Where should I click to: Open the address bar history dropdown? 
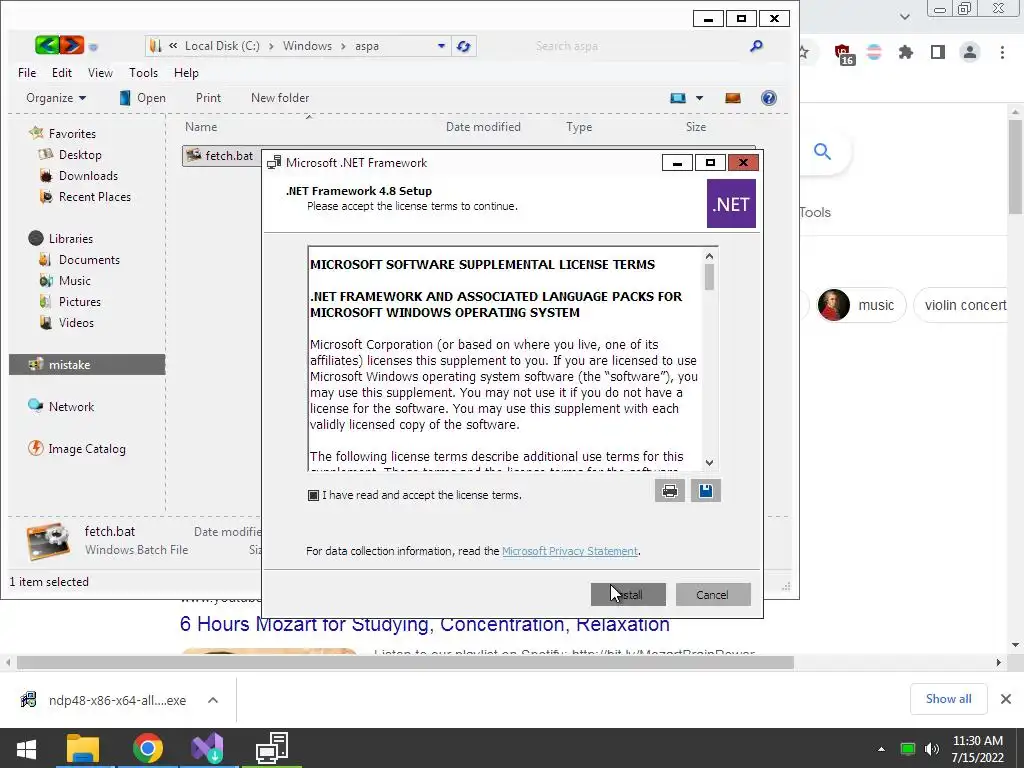point(441,46)
